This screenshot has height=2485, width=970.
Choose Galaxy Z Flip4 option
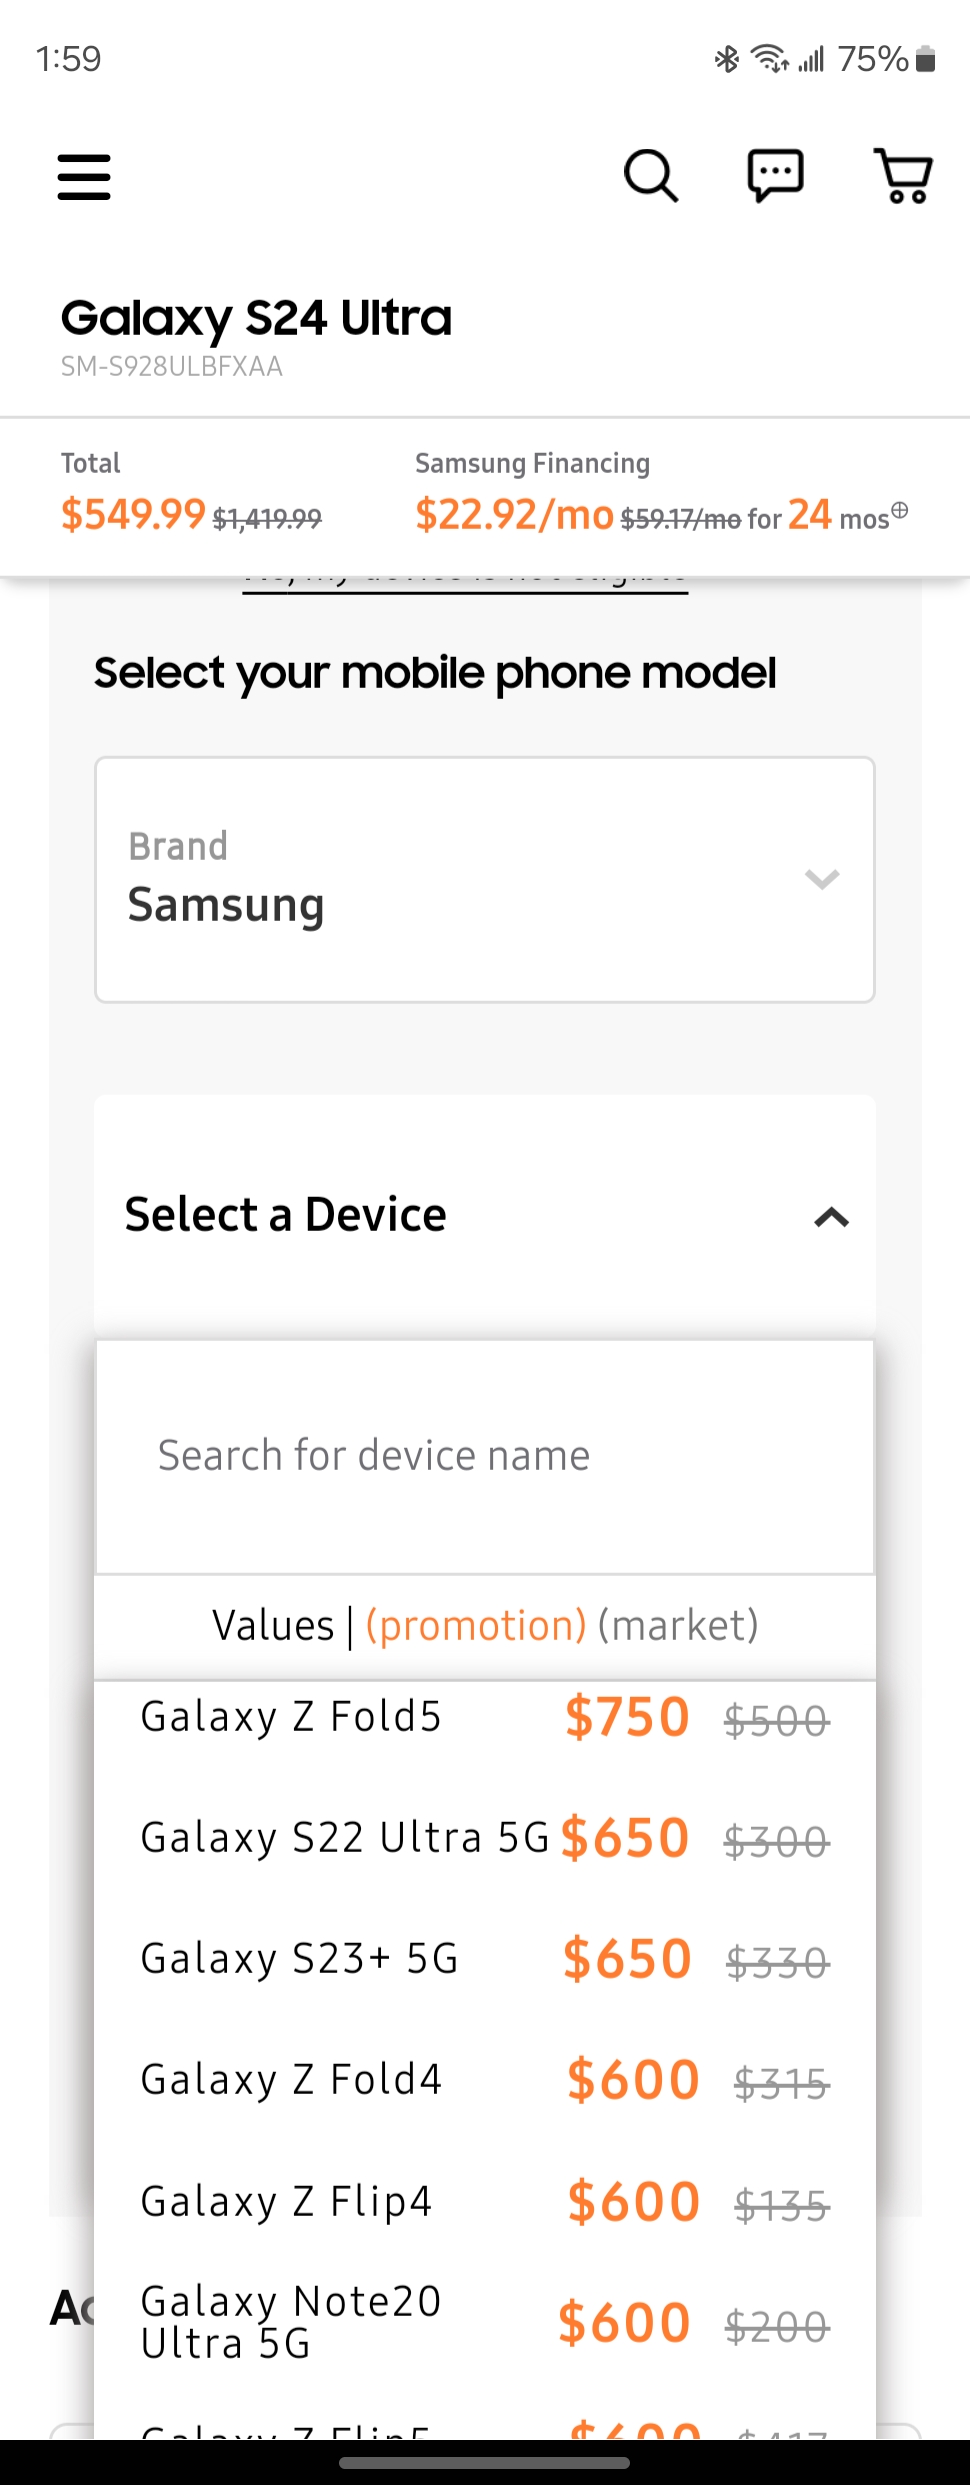point(485,2202)
